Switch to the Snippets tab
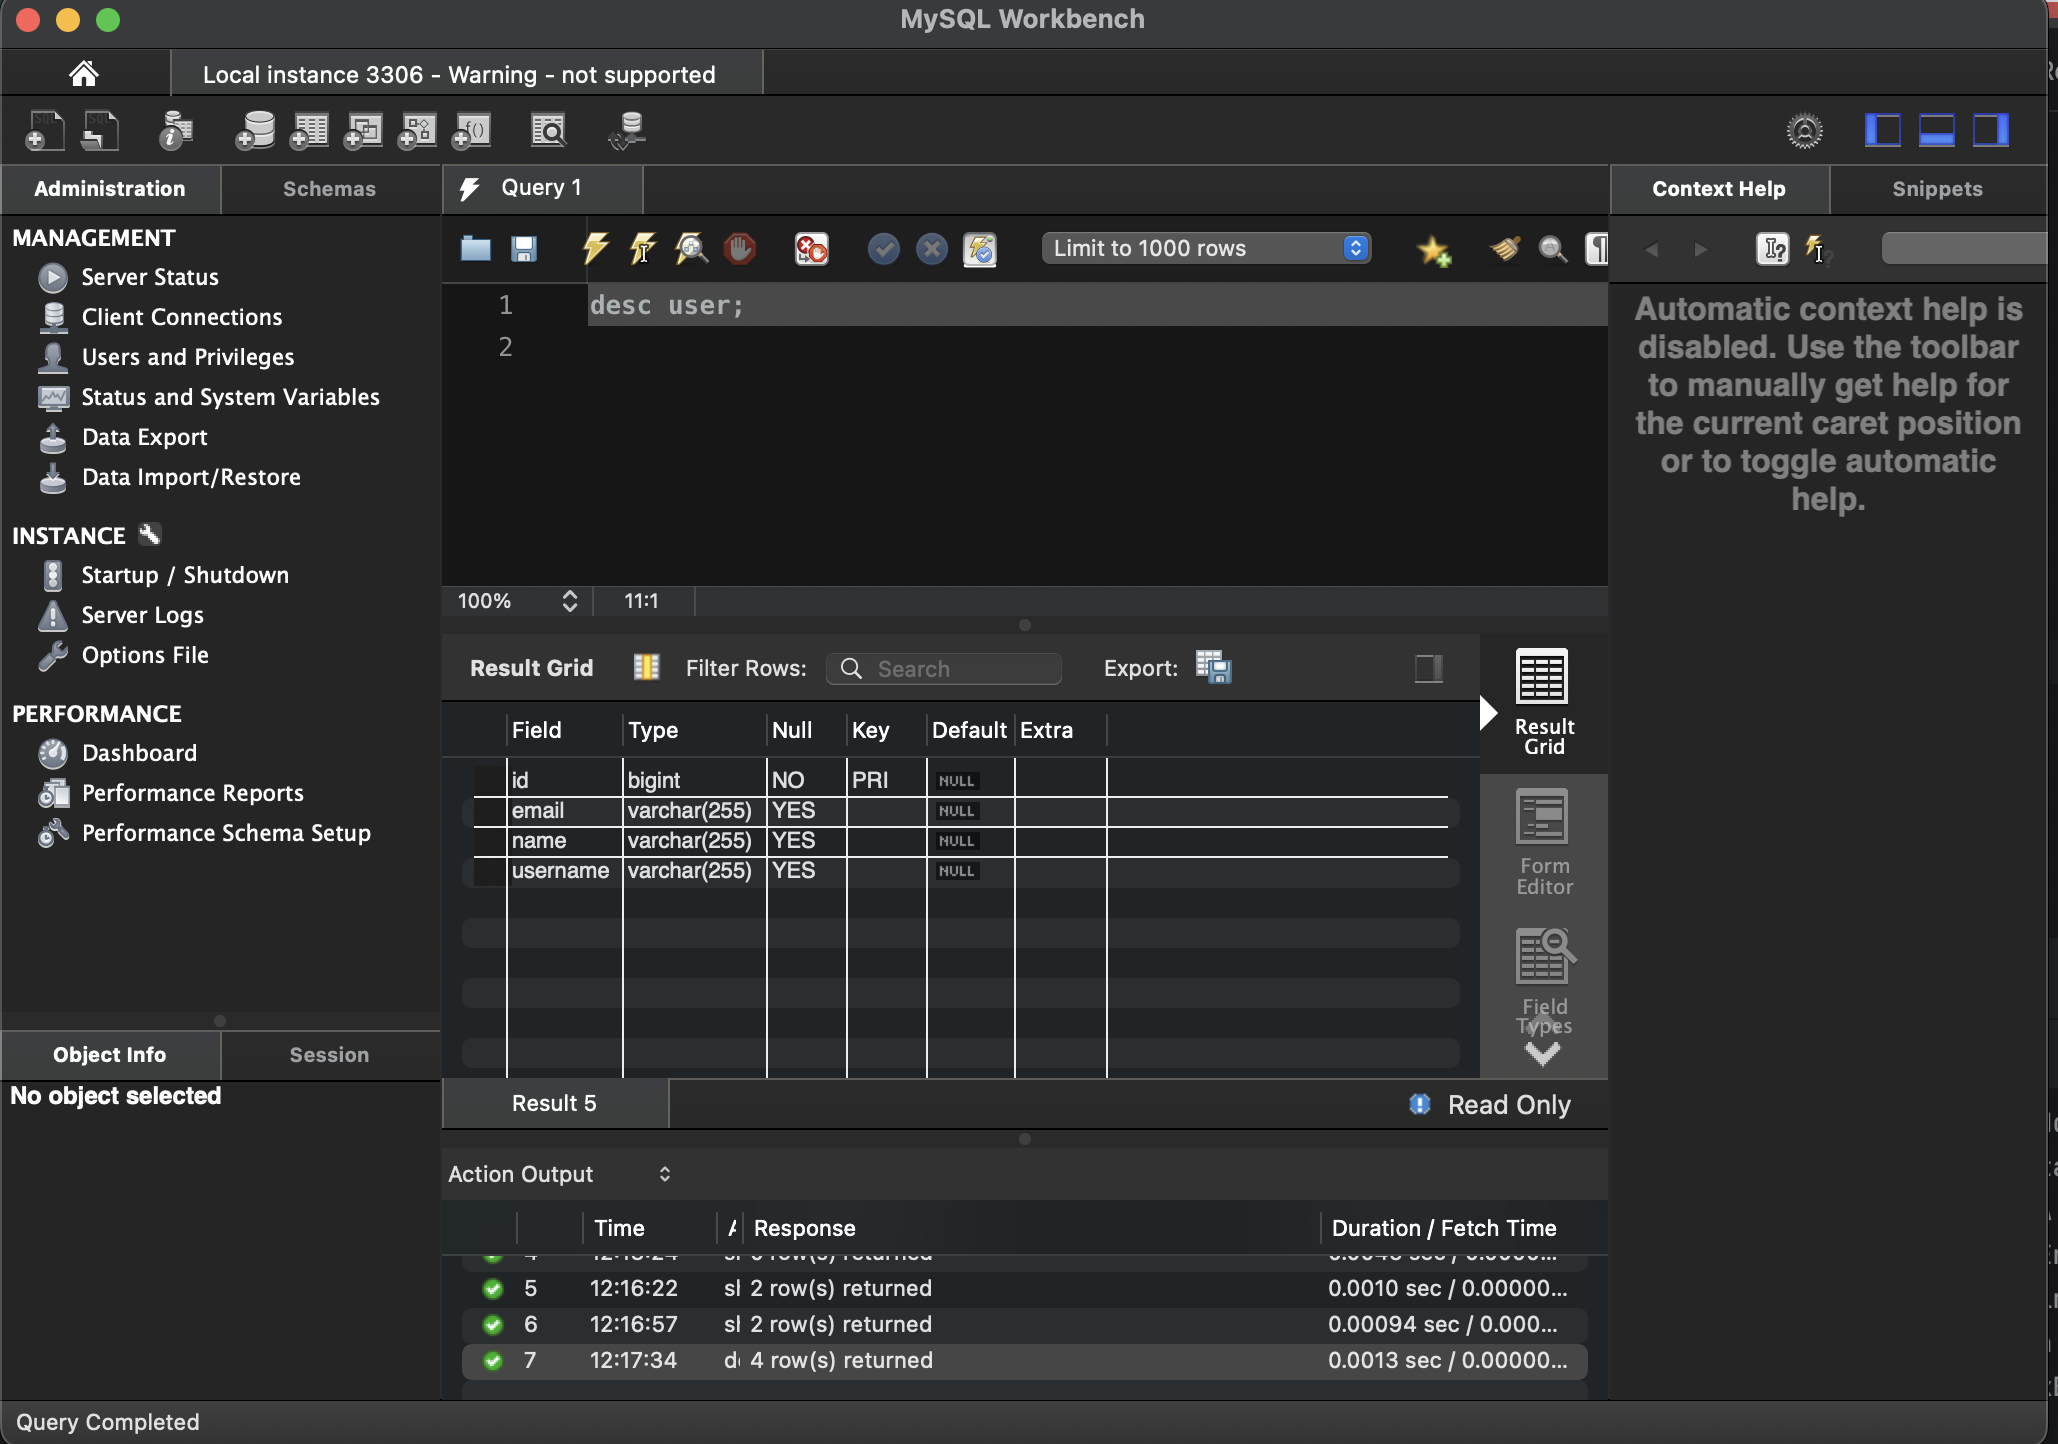Viewport: 2058px width, 1444px height. click(1936, 189)
